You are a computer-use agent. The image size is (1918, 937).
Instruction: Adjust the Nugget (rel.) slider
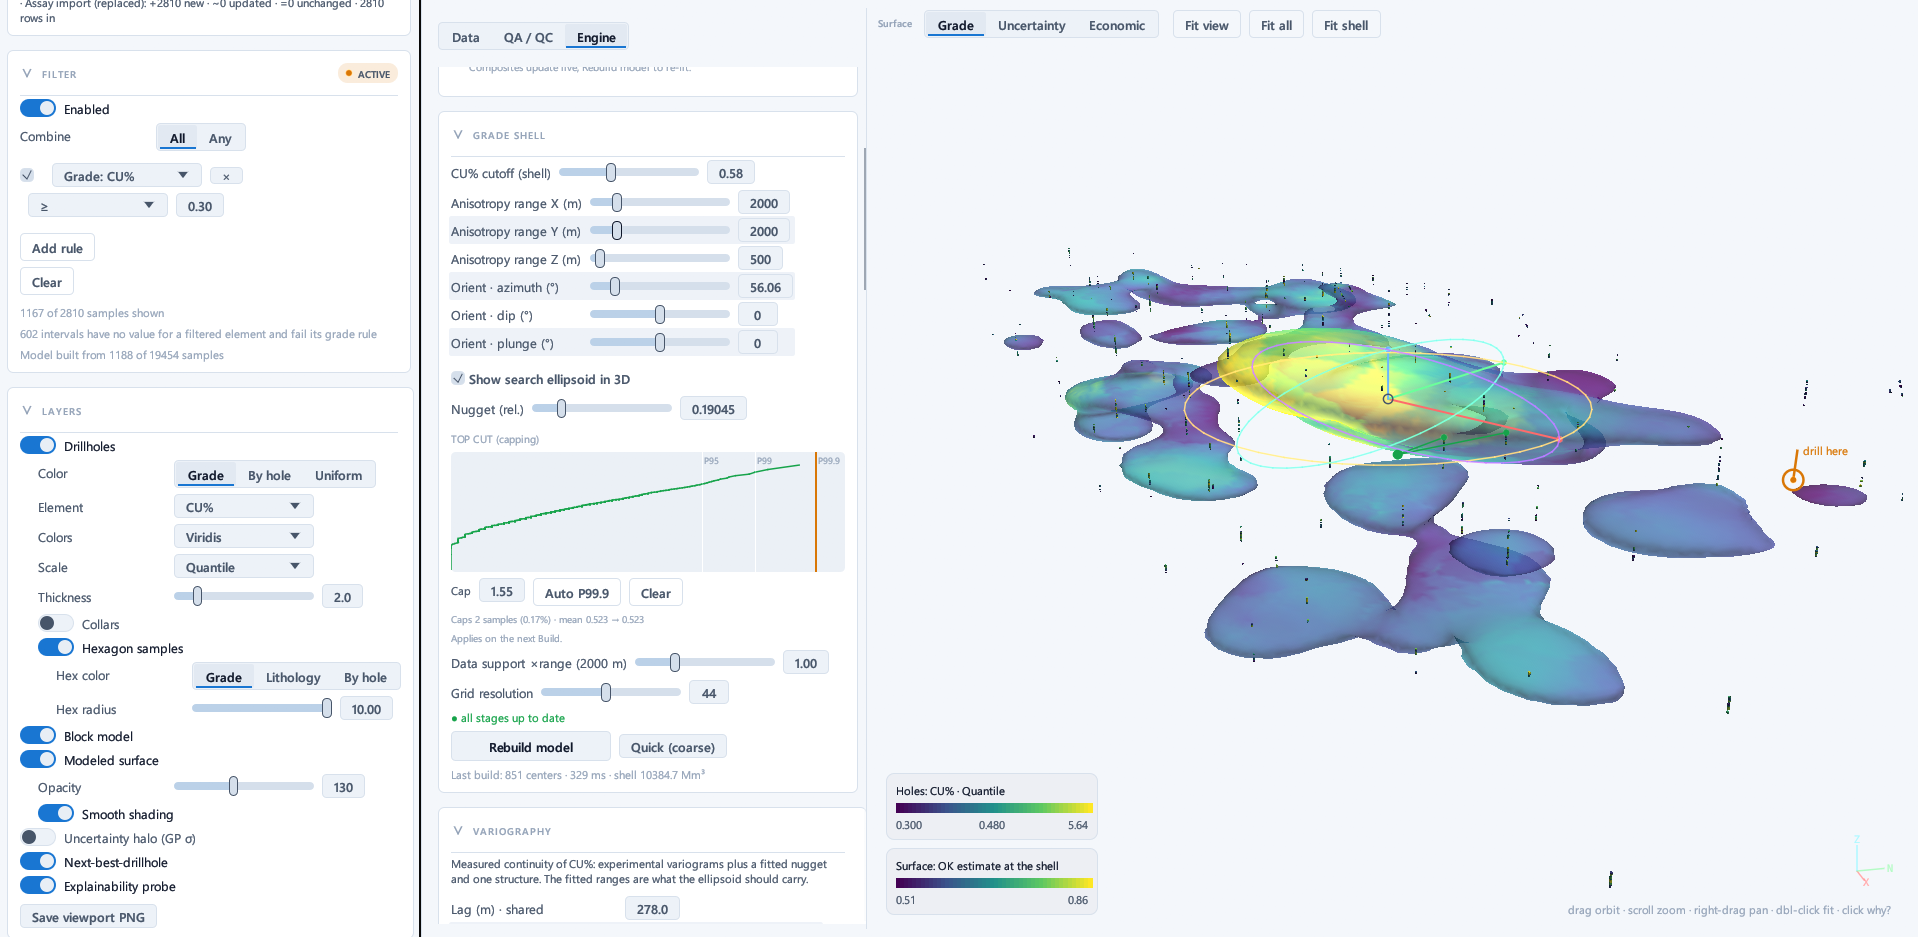pyautogui.click(x=602, y=409)
